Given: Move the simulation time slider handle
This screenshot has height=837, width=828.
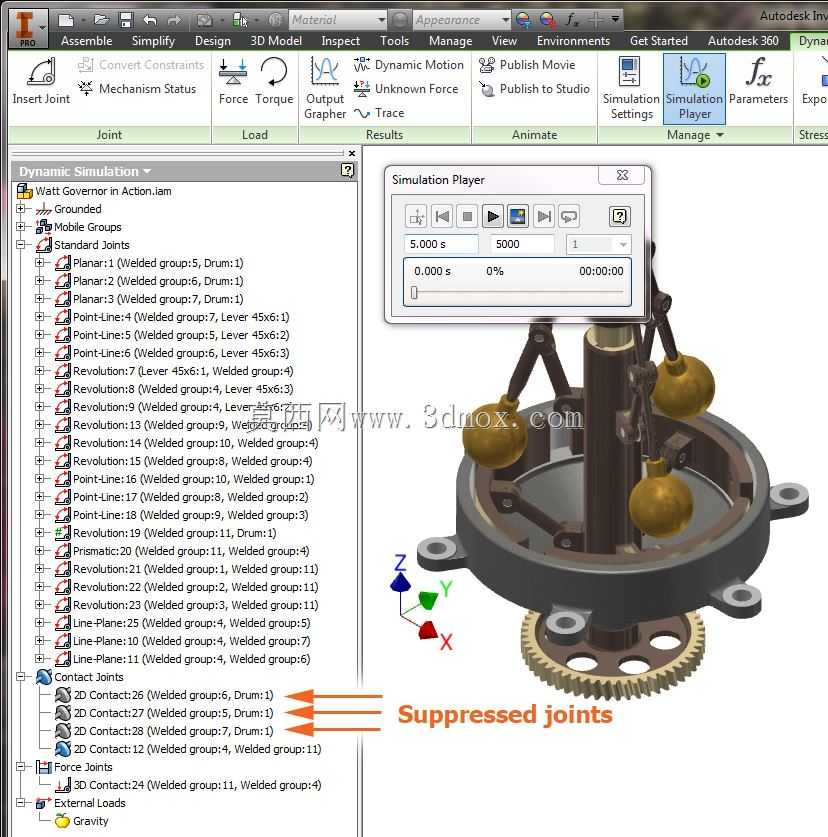Looking at the screenshot, I should click(414, 293).
